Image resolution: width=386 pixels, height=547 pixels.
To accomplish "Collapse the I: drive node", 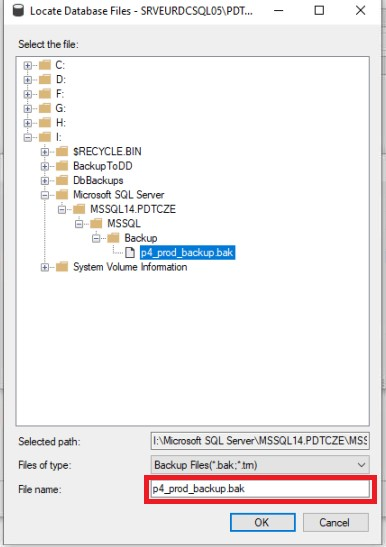I will coord(28,137).
